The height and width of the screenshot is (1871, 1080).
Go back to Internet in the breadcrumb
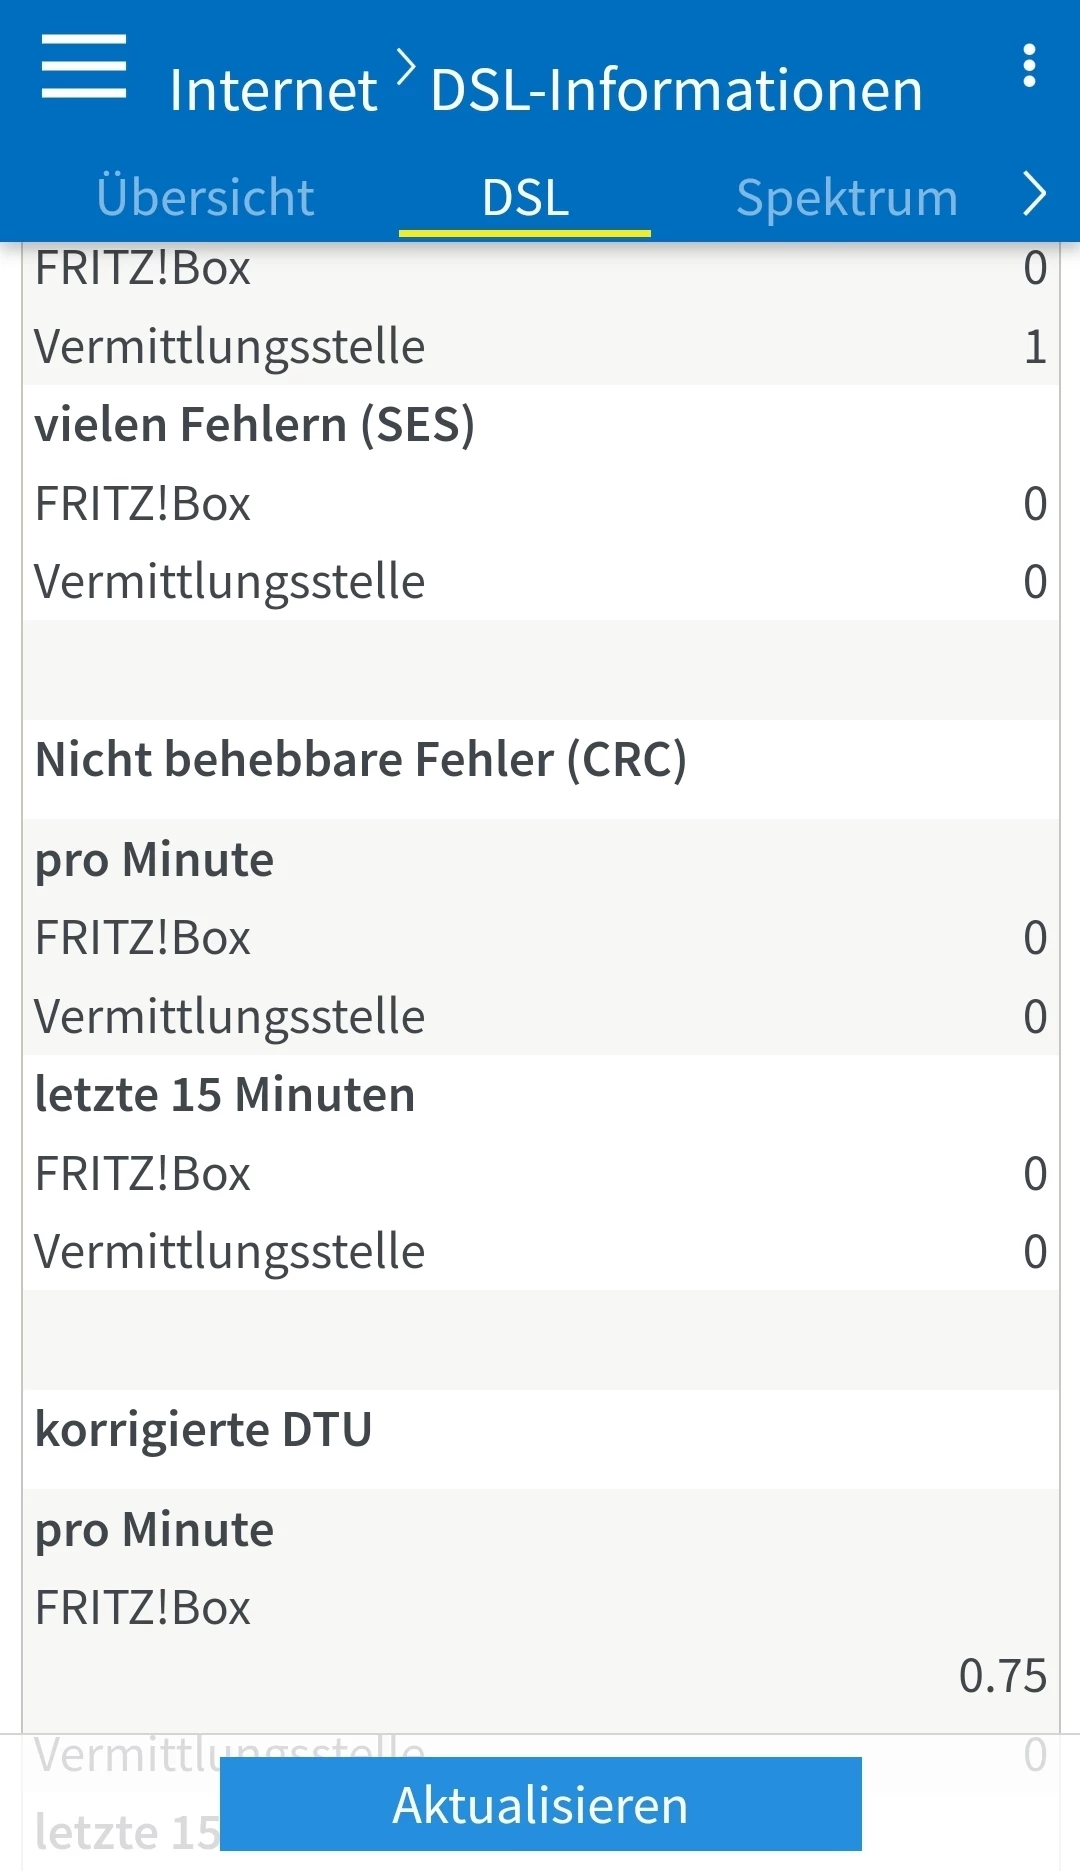[273, 90]
